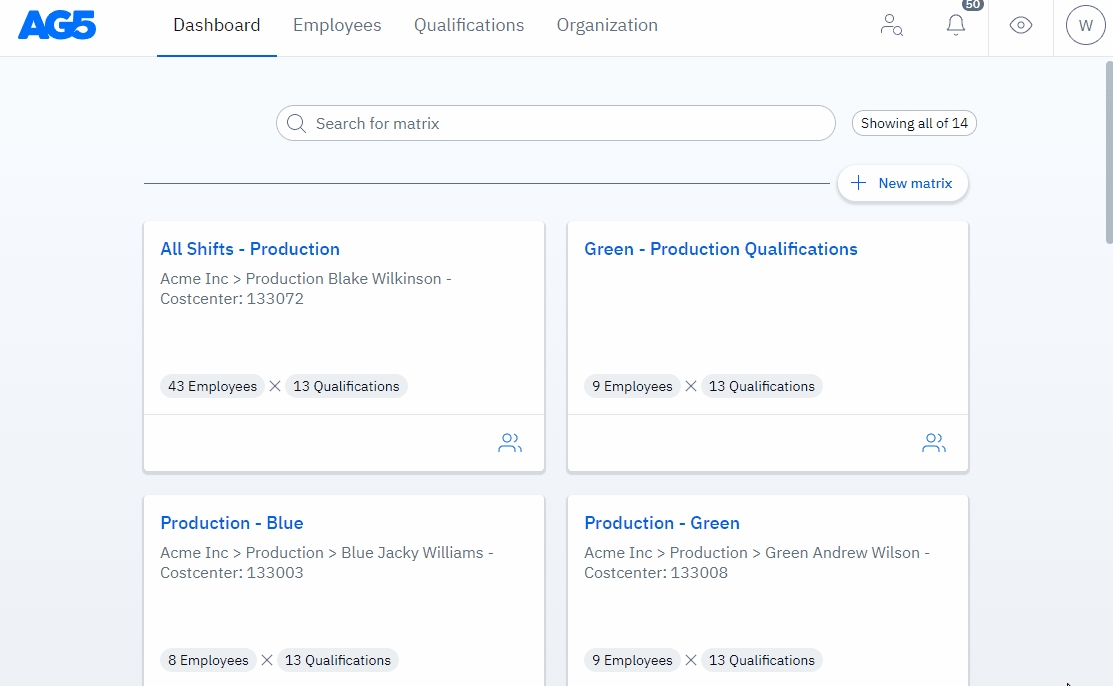Click the AG5 logo

(57, 25)
